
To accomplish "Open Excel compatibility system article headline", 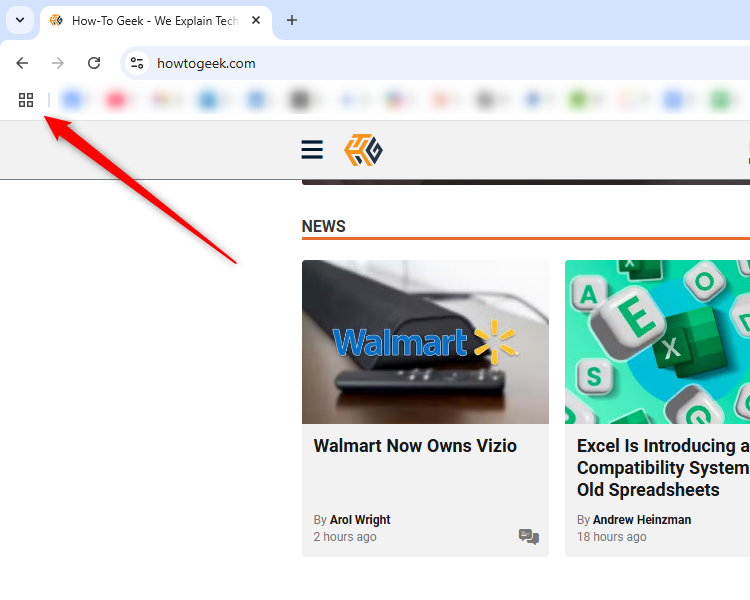I will tap(663, 468).
